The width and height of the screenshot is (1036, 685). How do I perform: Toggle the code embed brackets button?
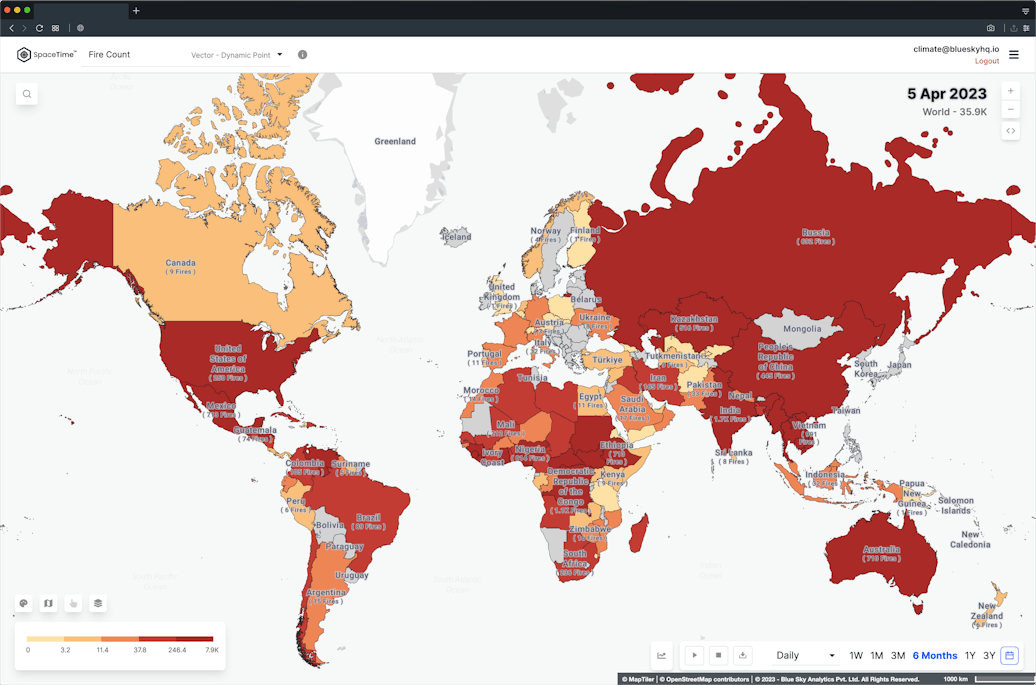pos(1010,131)
